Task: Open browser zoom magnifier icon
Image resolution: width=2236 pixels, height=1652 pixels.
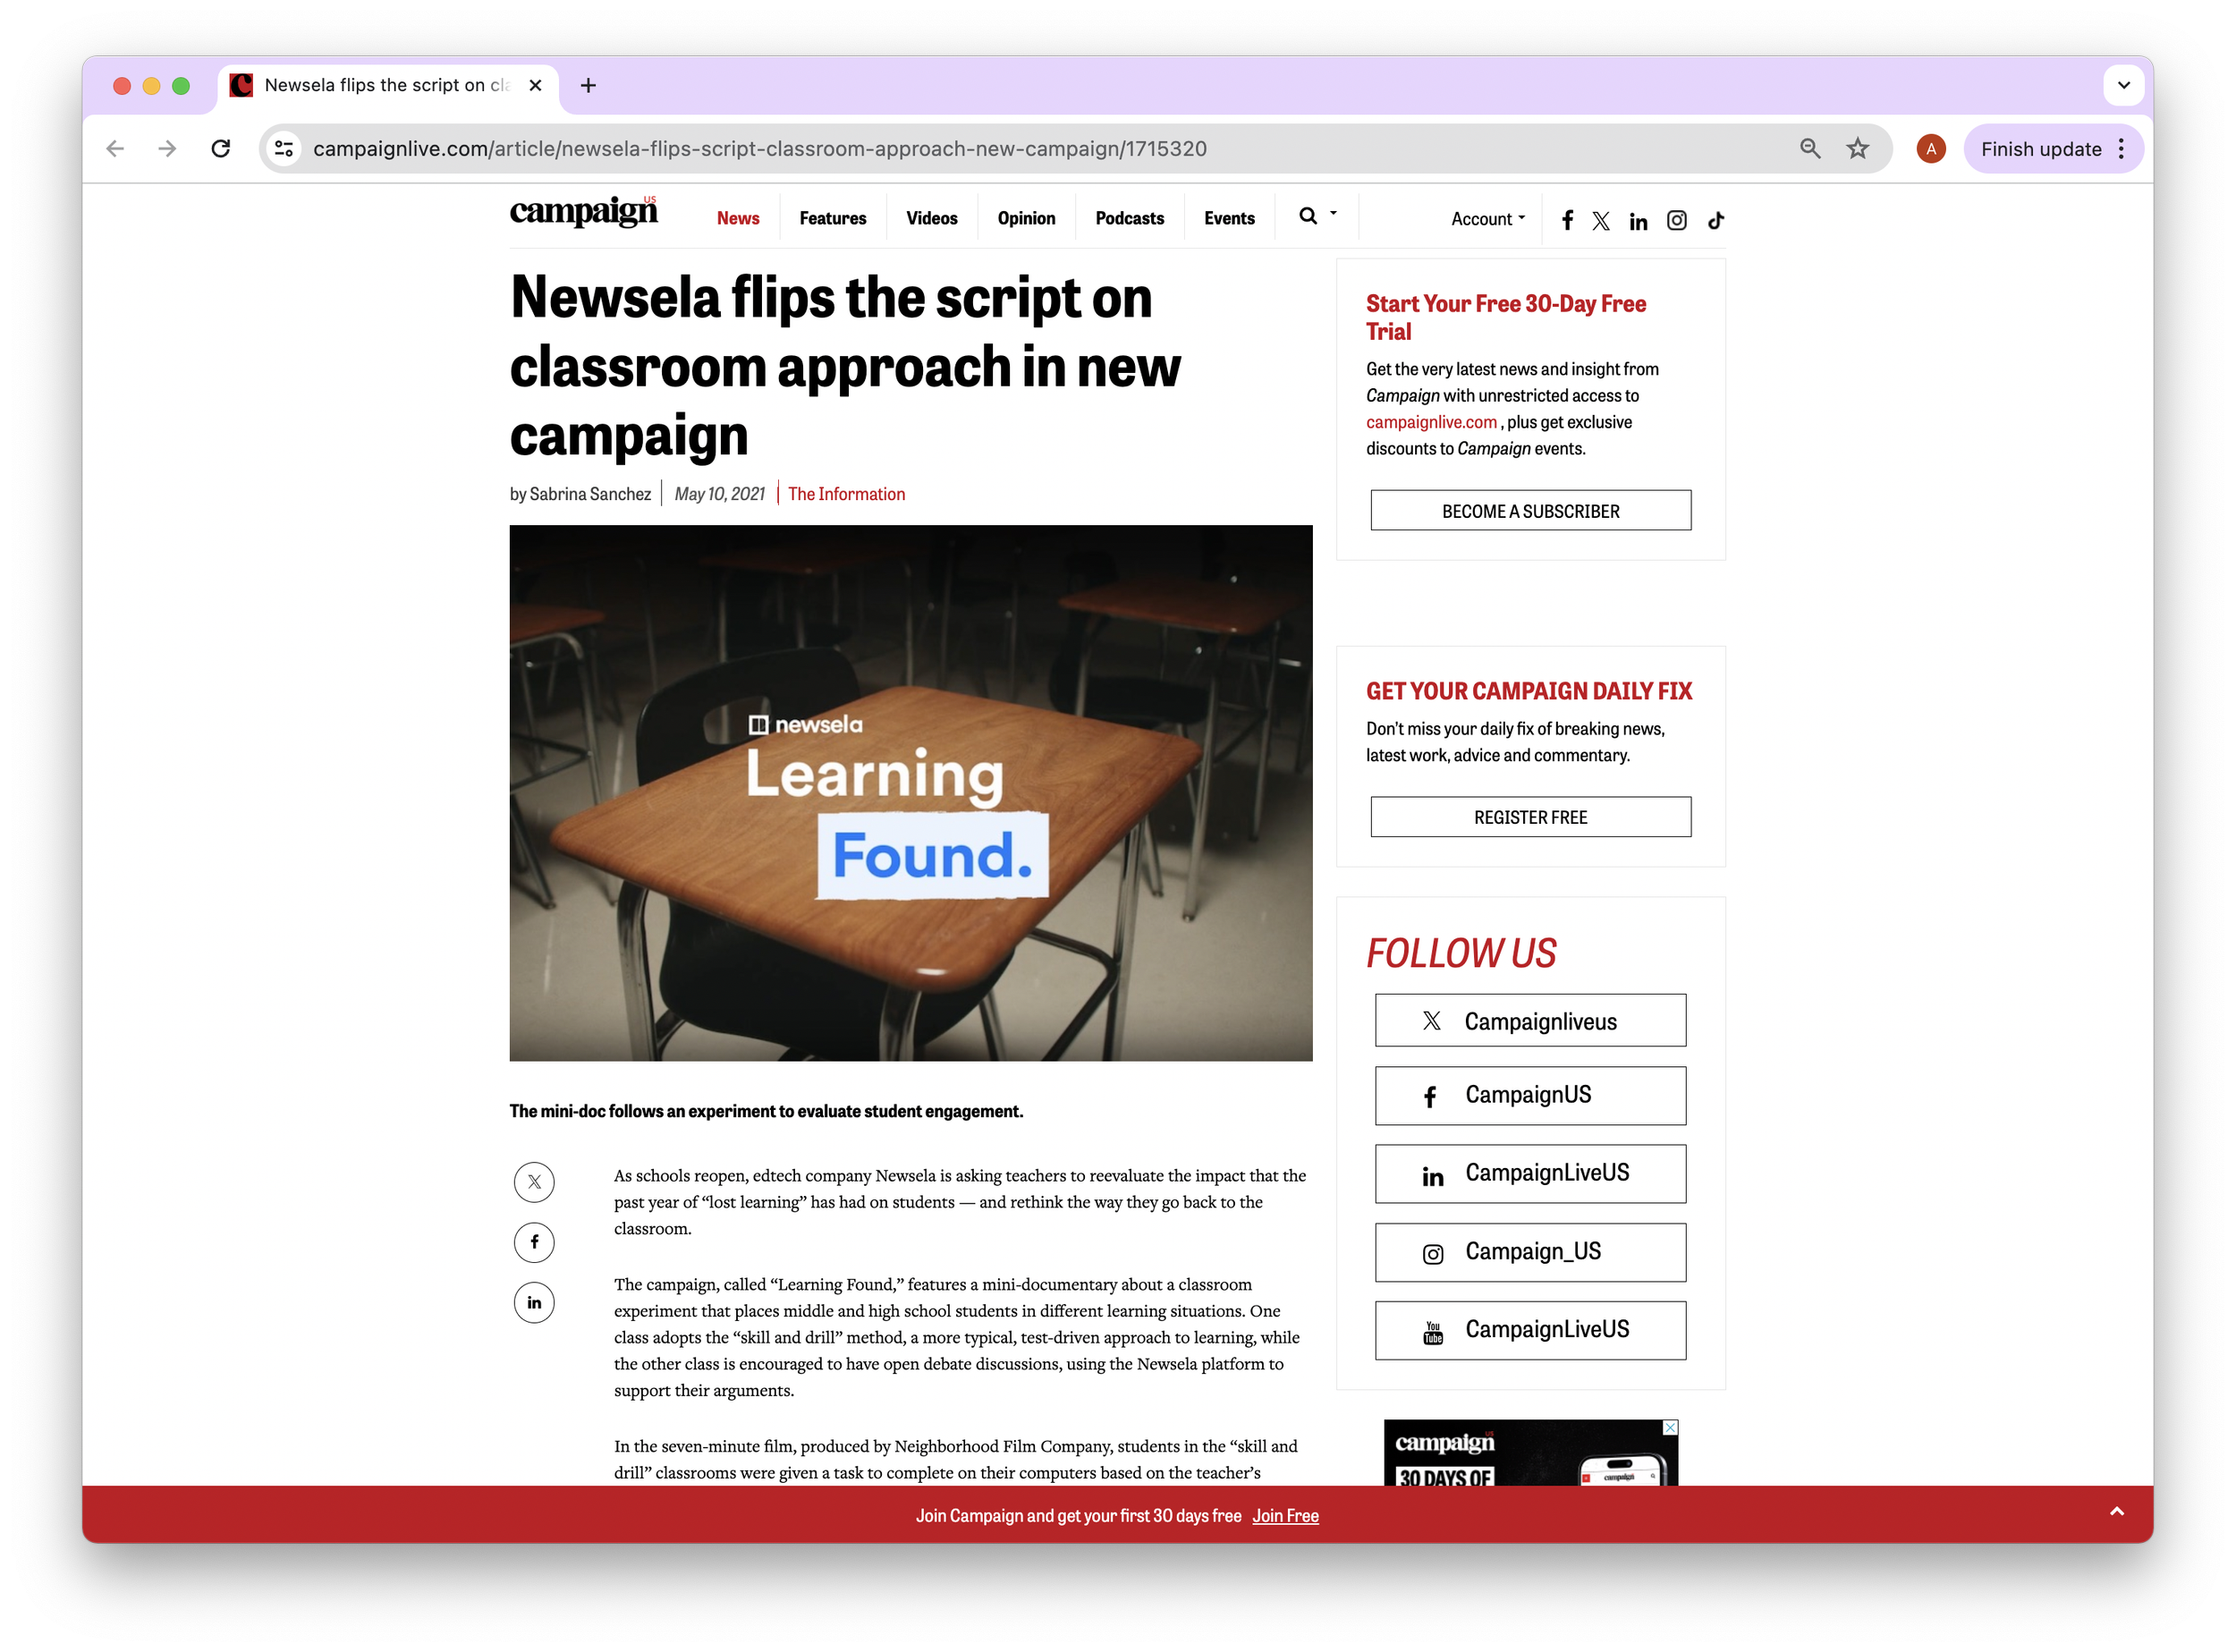Action: point(1809,149)
